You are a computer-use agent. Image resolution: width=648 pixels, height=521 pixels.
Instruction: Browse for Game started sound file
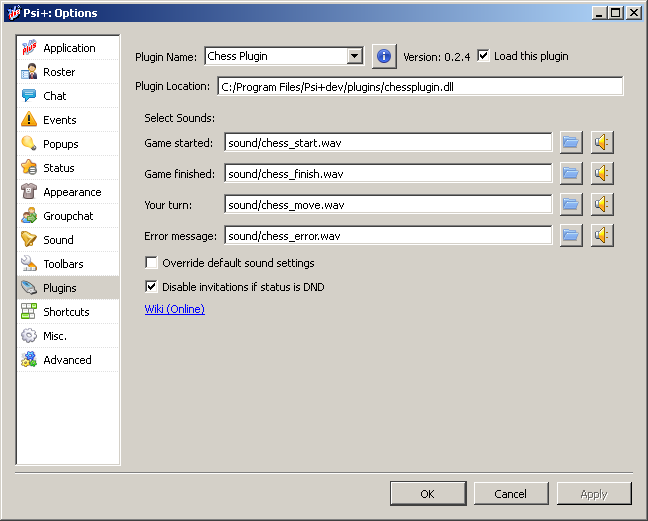570,142
